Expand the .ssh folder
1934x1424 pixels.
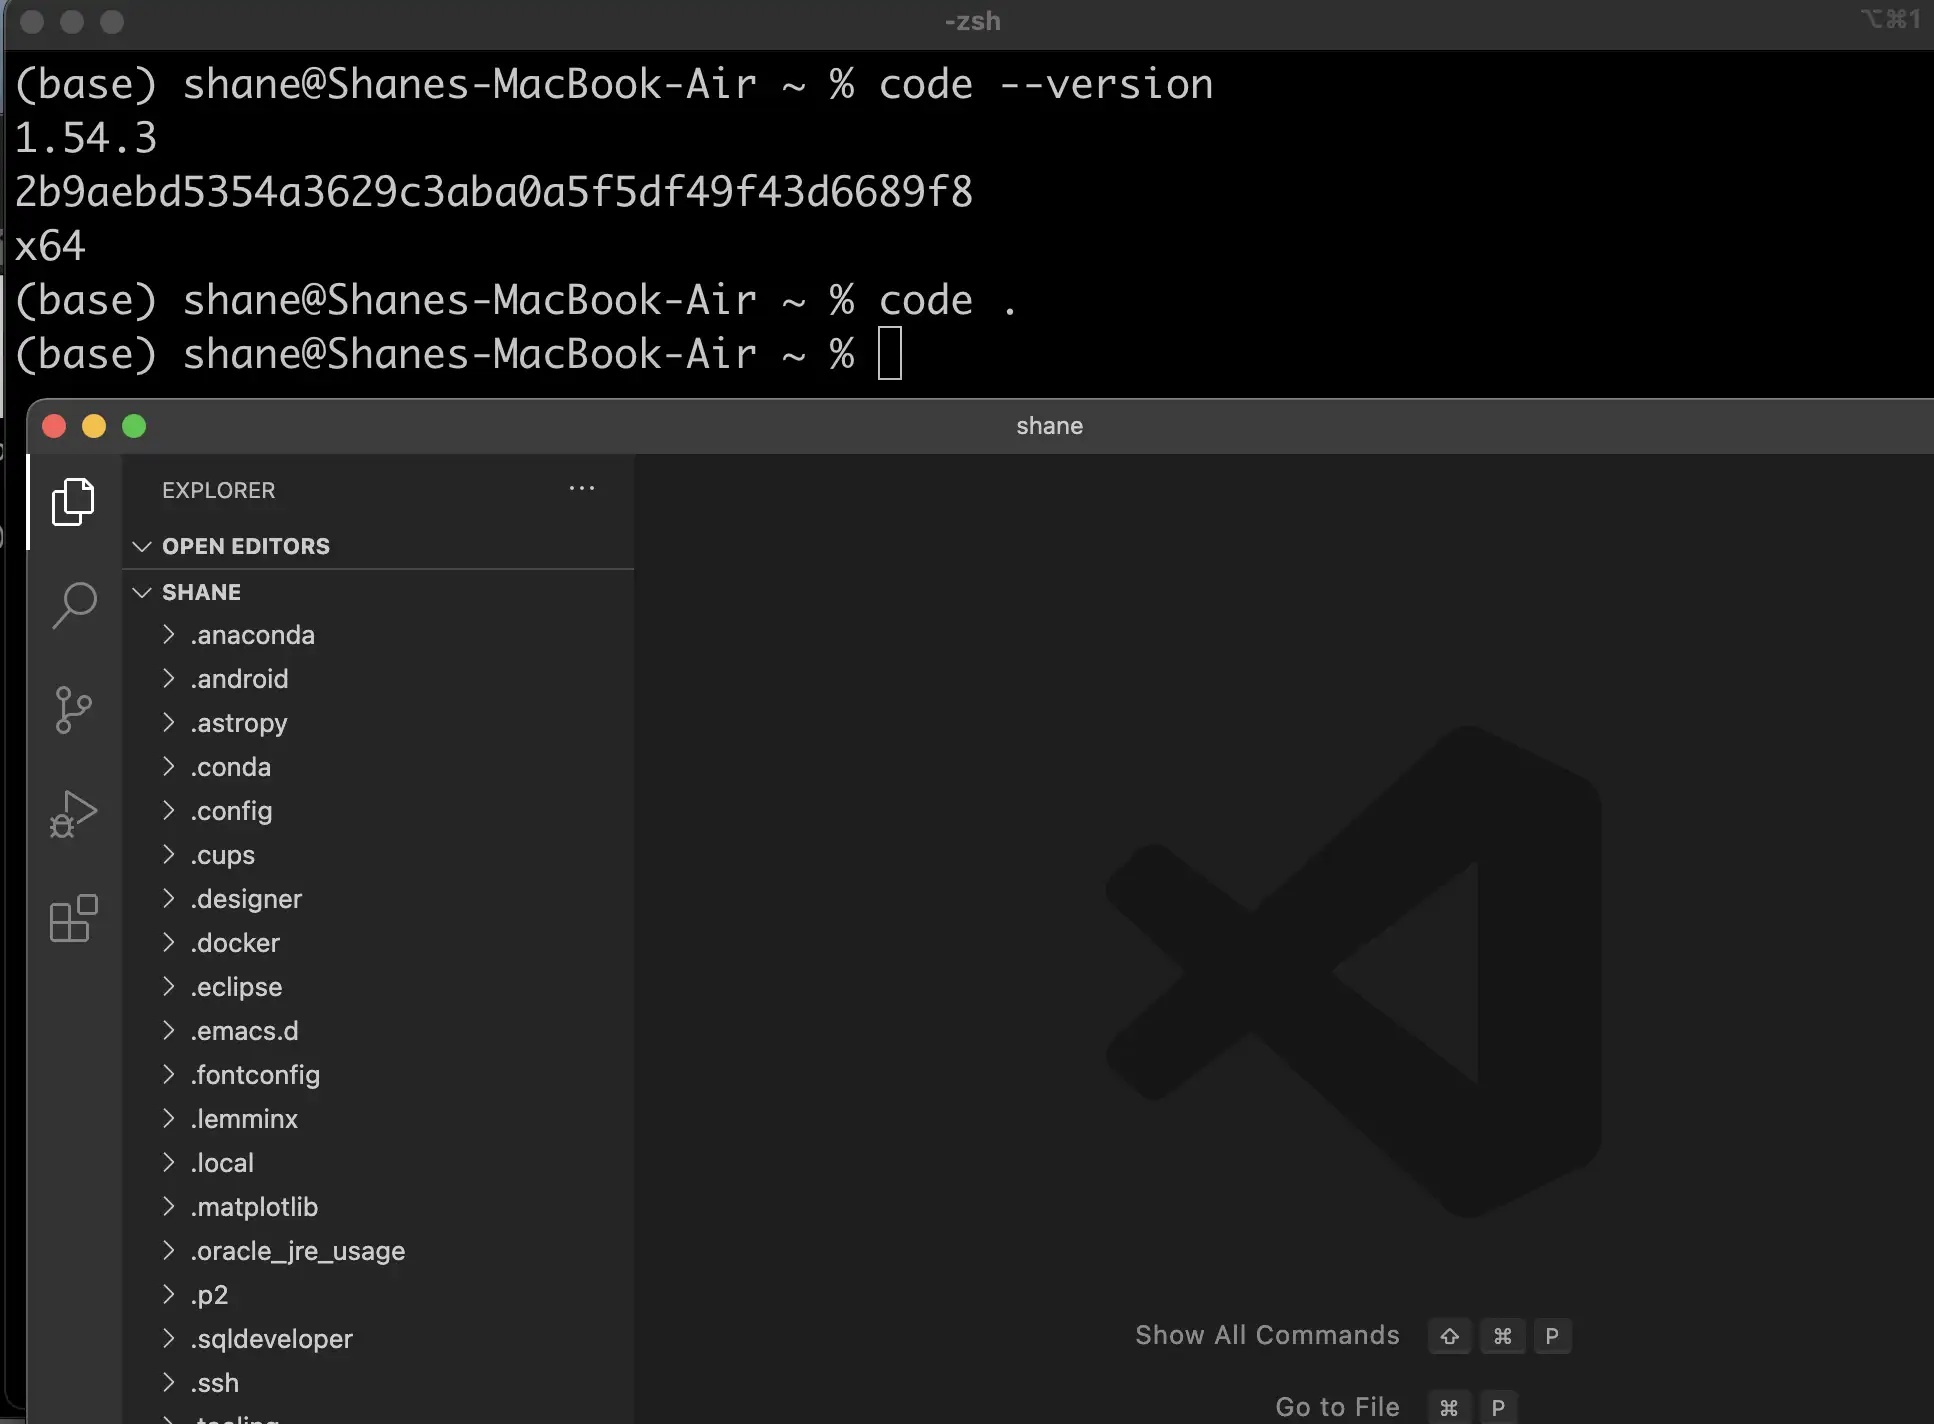(169, 1383)
